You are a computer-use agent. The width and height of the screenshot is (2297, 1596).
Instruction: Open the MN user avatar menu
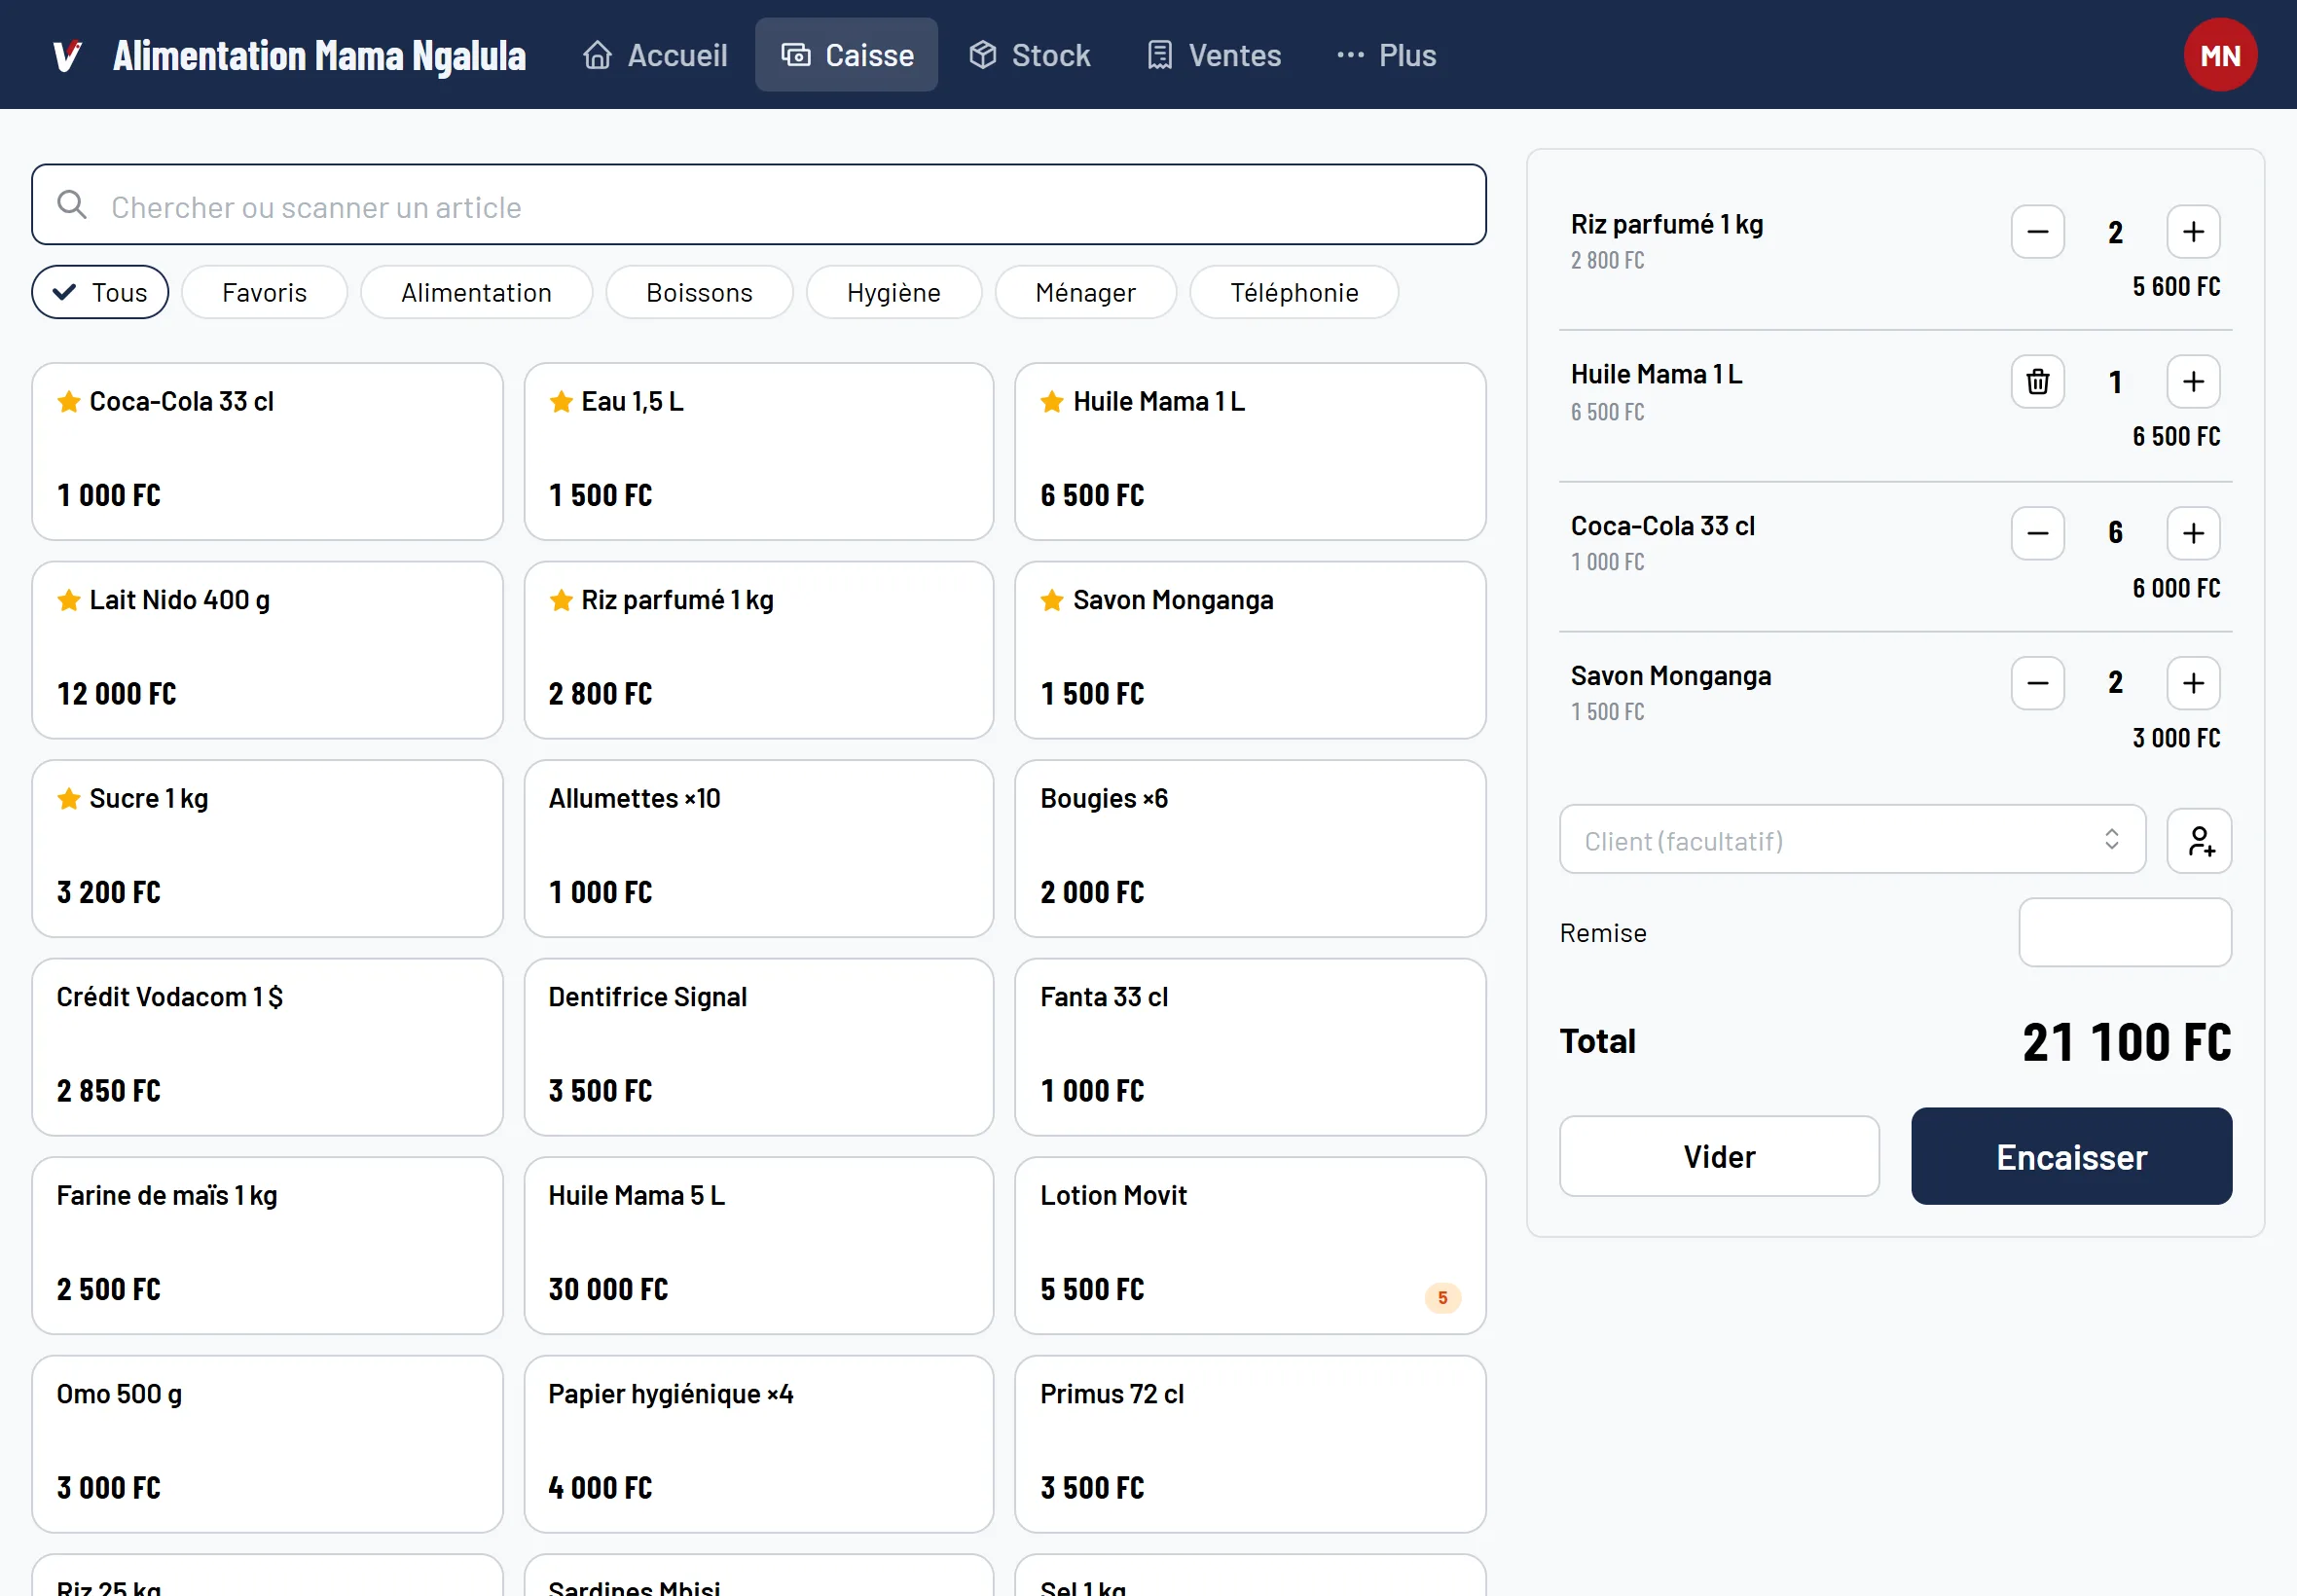point(2220,55)
